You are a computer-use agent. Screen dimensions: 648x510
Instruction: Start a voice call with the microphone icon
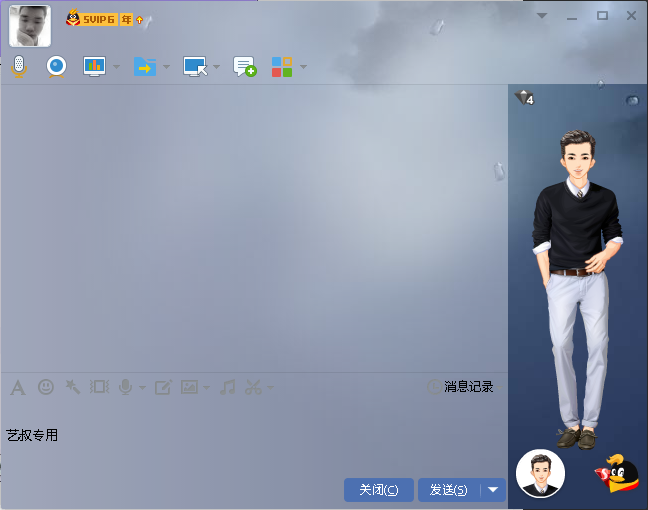(19, 66)
